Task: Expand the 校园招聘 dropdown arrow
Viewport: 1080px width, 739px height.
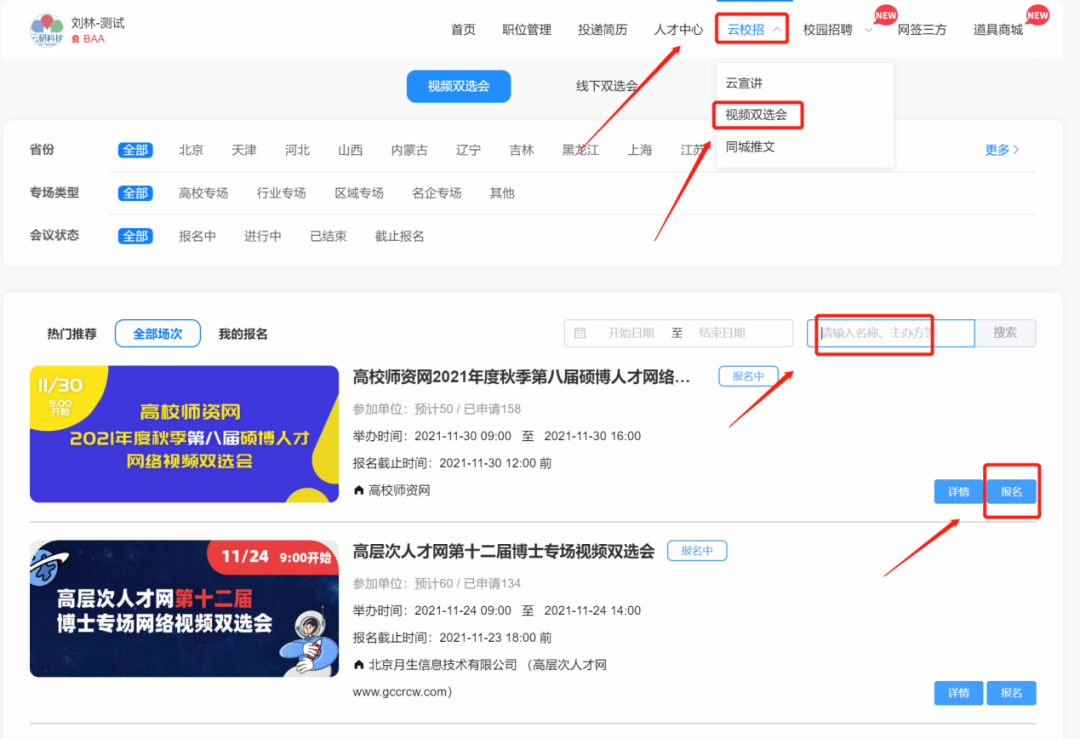Action: 868,30
